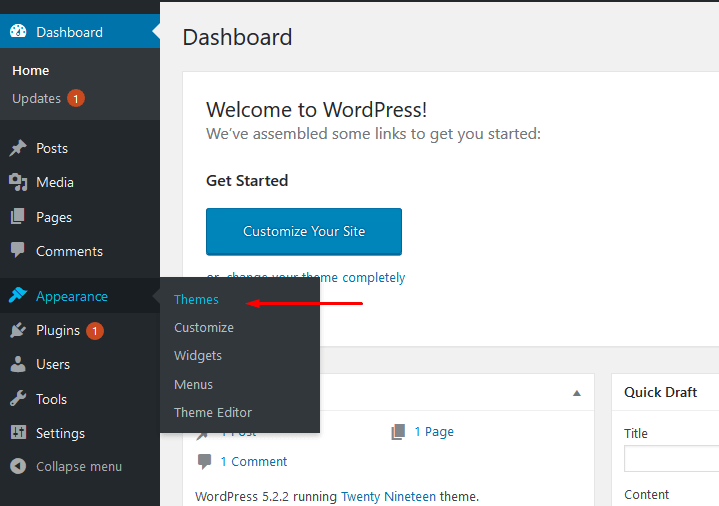
Task: Click the Comments speech bubble icon
Action: pyautogui.click(x=18, y=250)
